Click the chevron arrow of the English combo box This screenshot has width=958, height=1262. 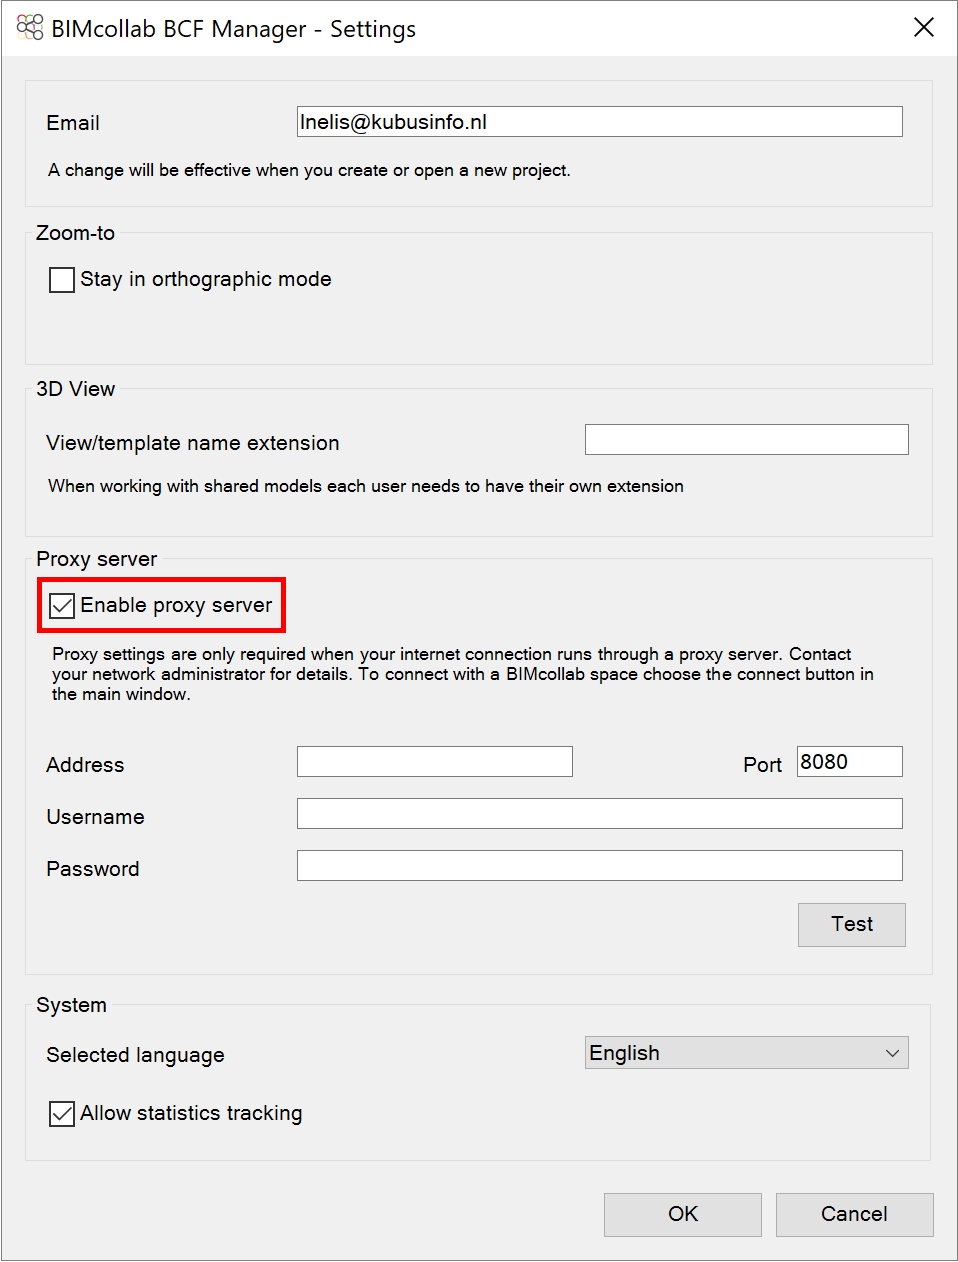coord(892,1053)
